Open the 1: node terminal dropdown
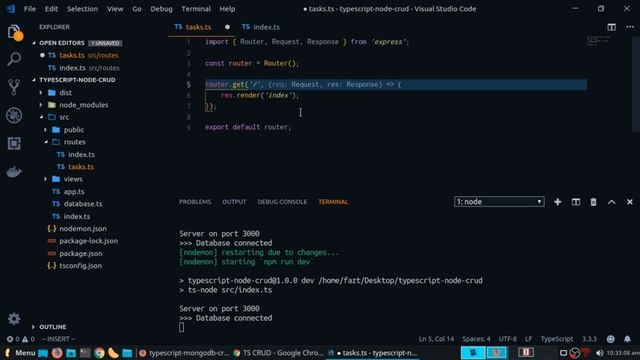Screen dimensions: 640x360 pos(499,202)
